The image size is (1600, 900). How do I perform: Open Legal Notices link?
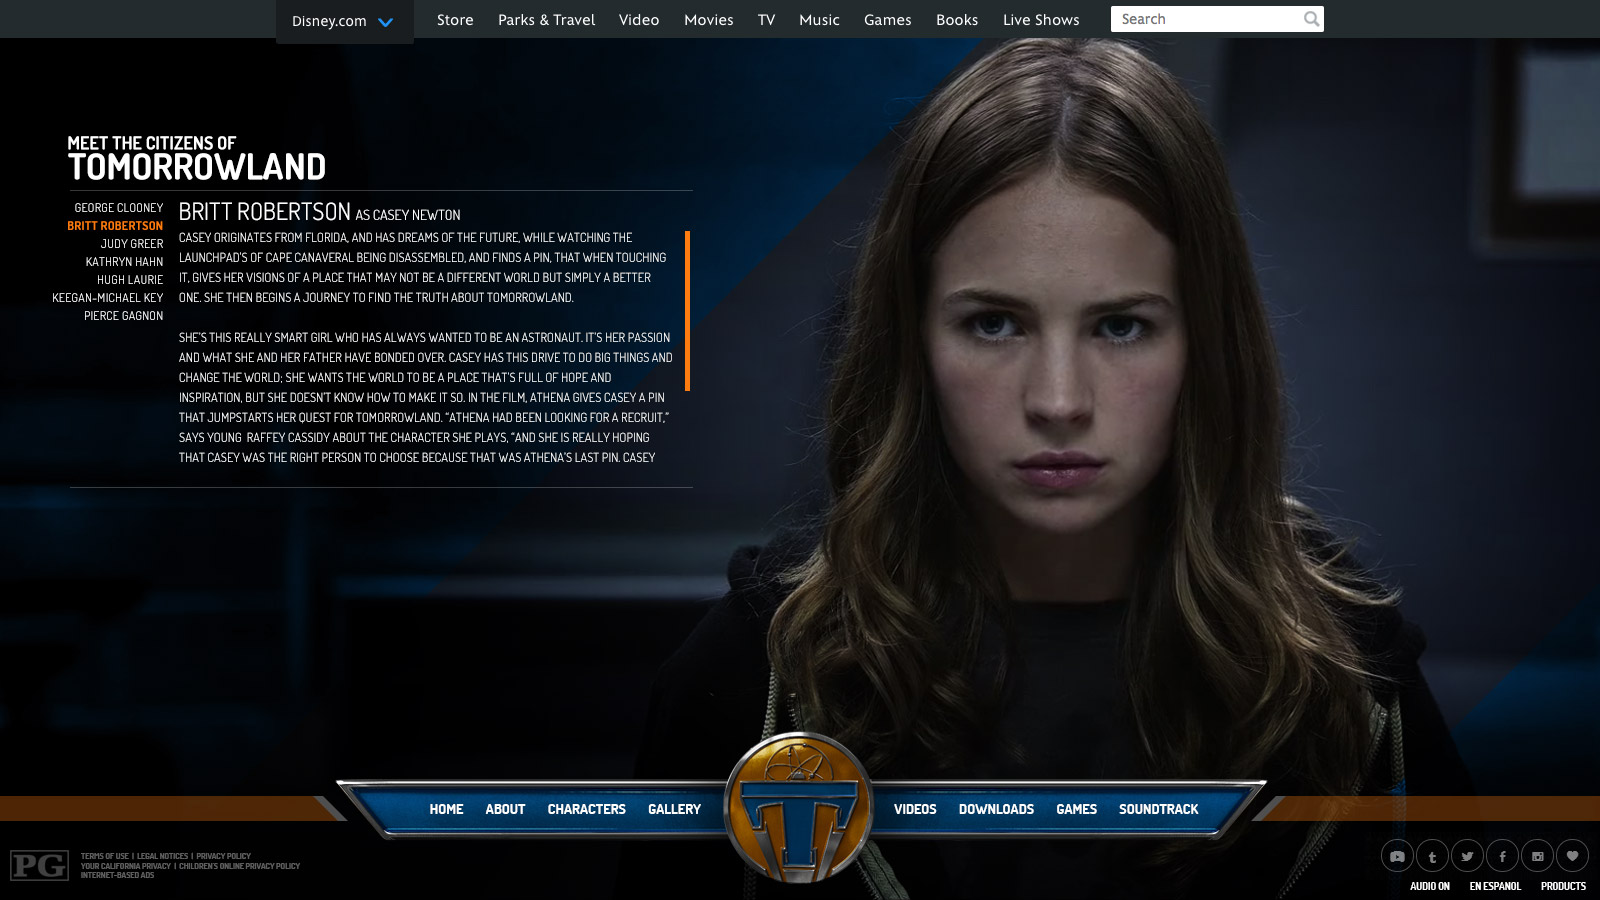coord(162,856)
